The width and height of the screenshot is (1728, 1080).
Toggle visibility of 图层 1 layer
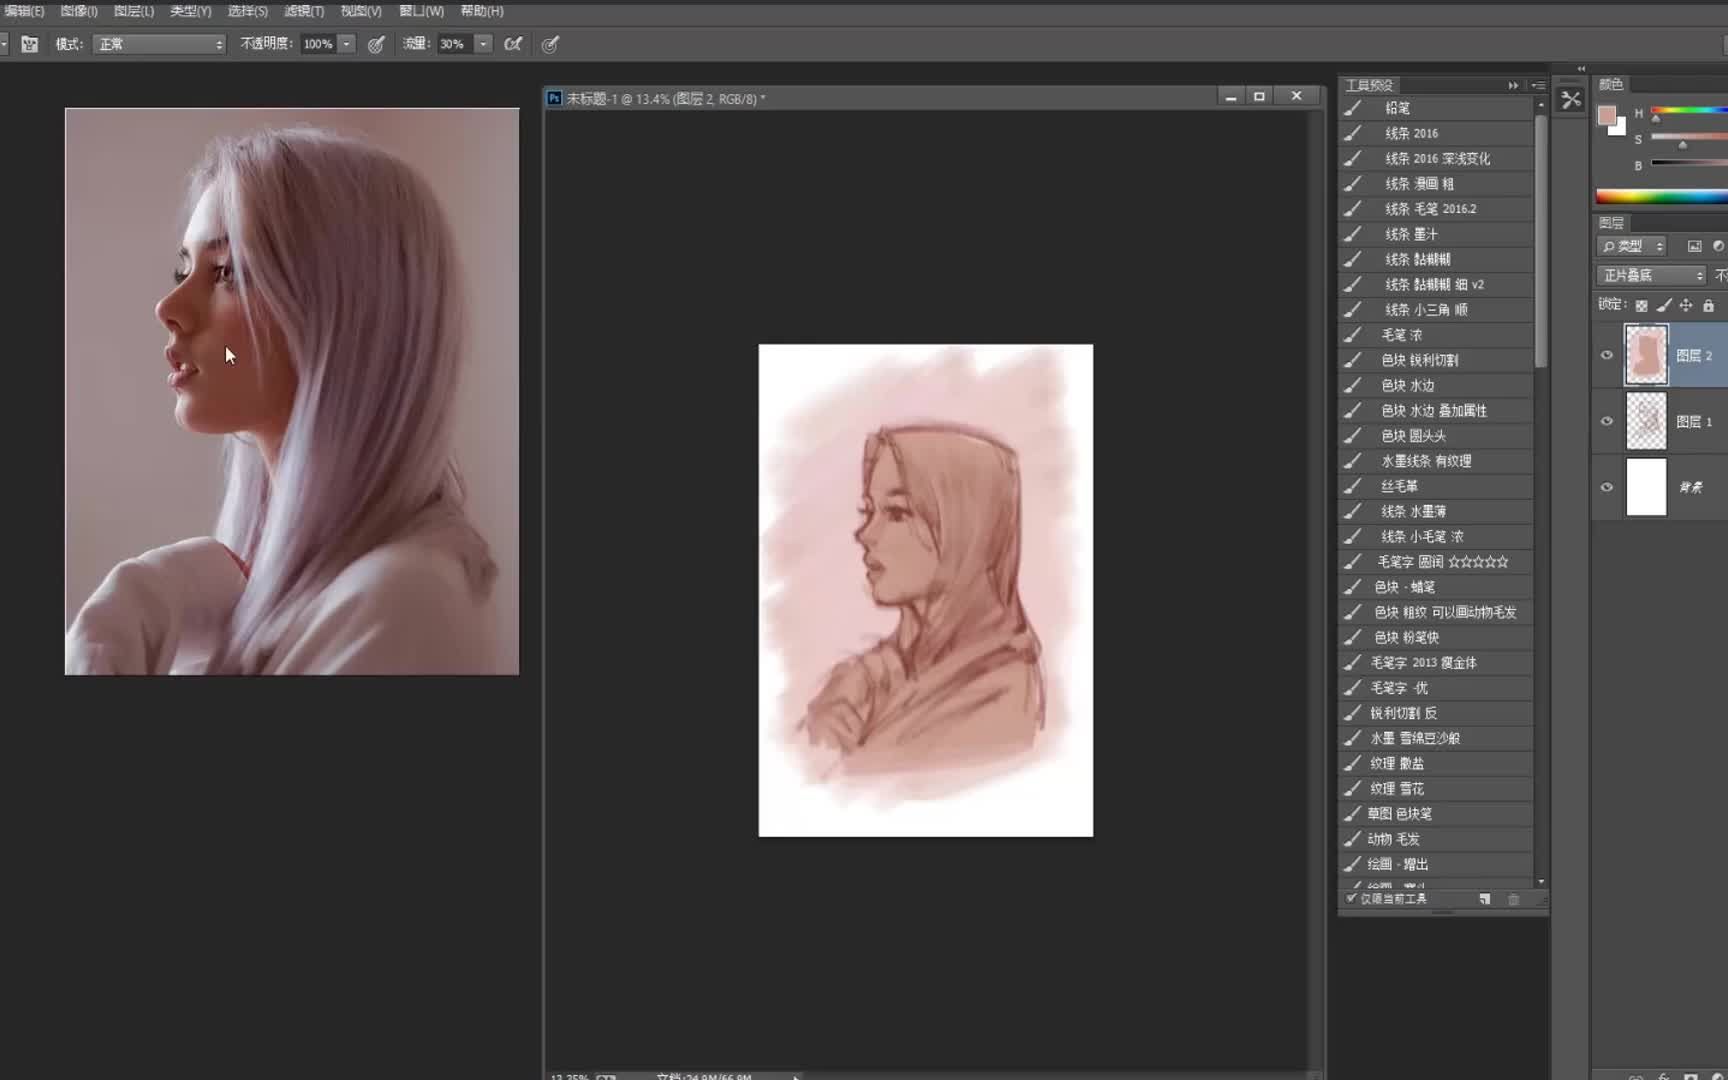(x=1607, y=421)
